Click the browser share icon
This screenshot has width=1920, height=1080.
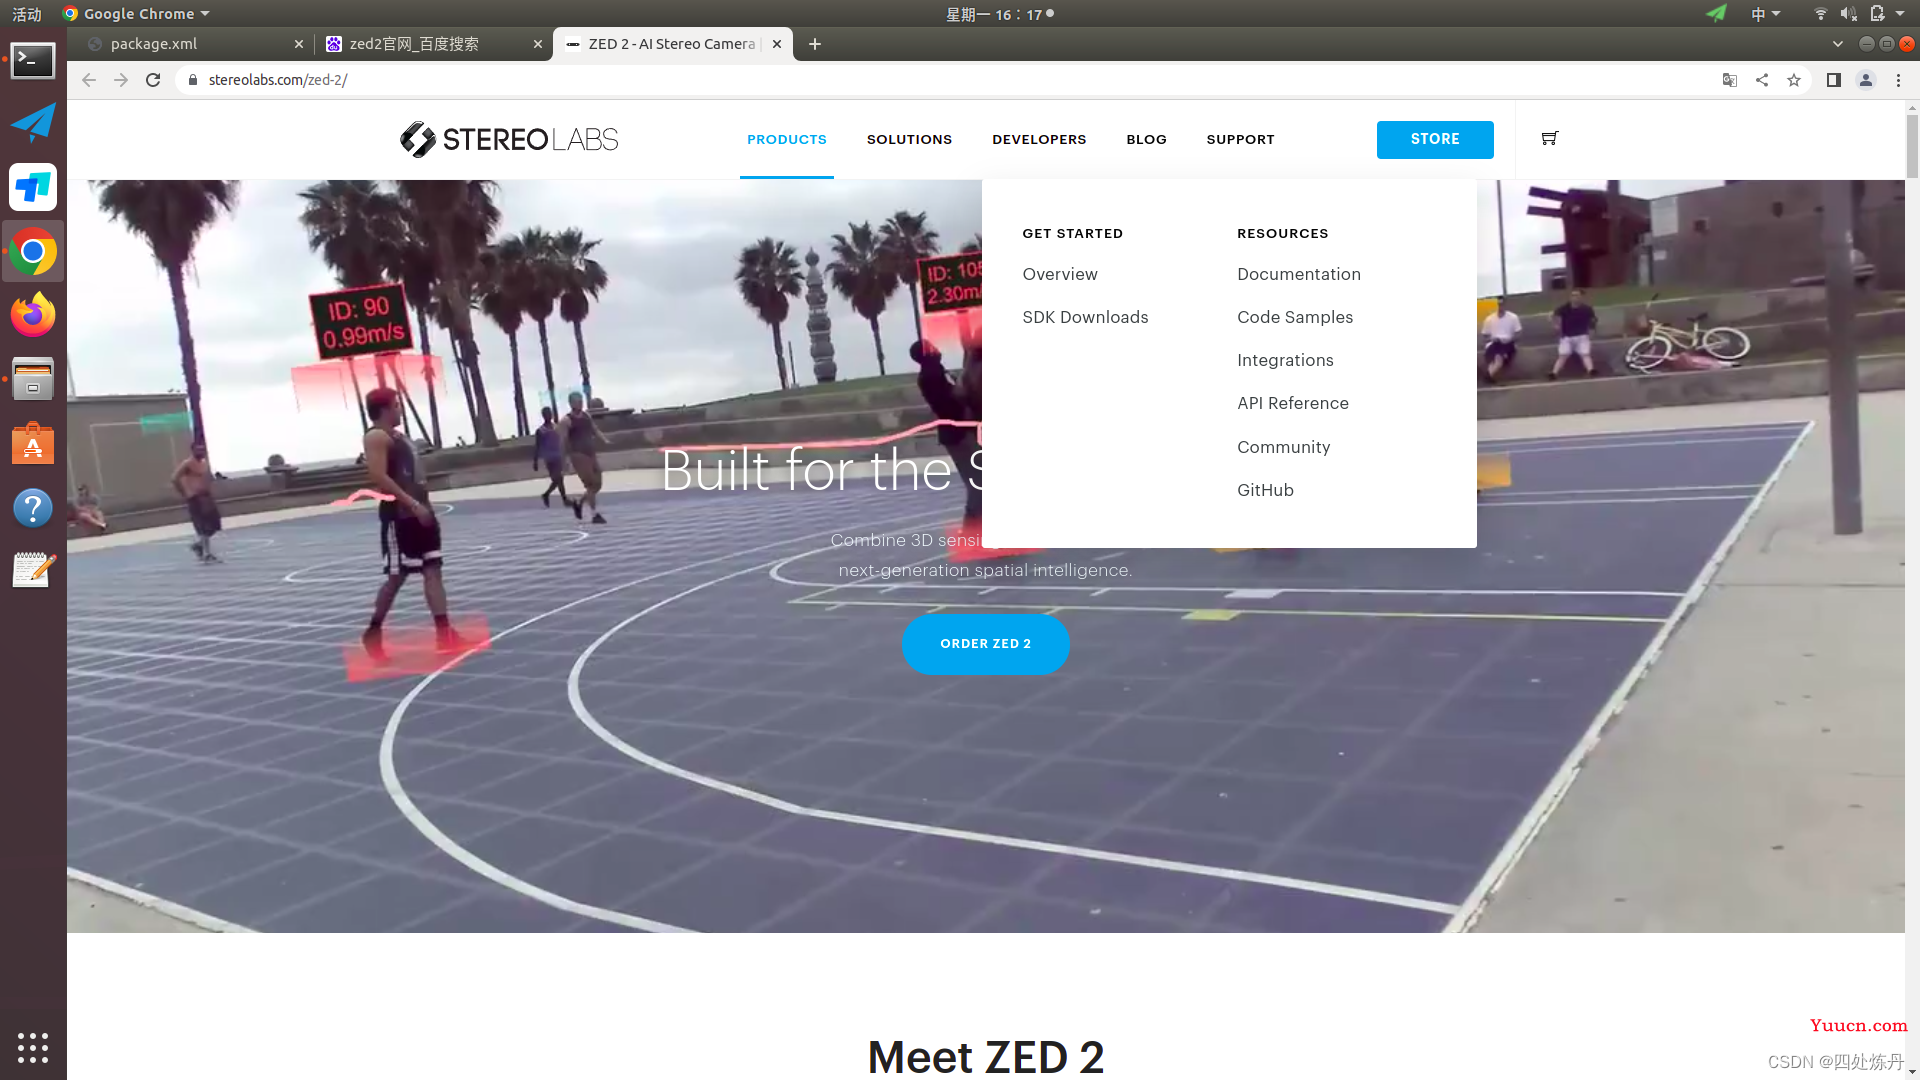point(1760,79)
